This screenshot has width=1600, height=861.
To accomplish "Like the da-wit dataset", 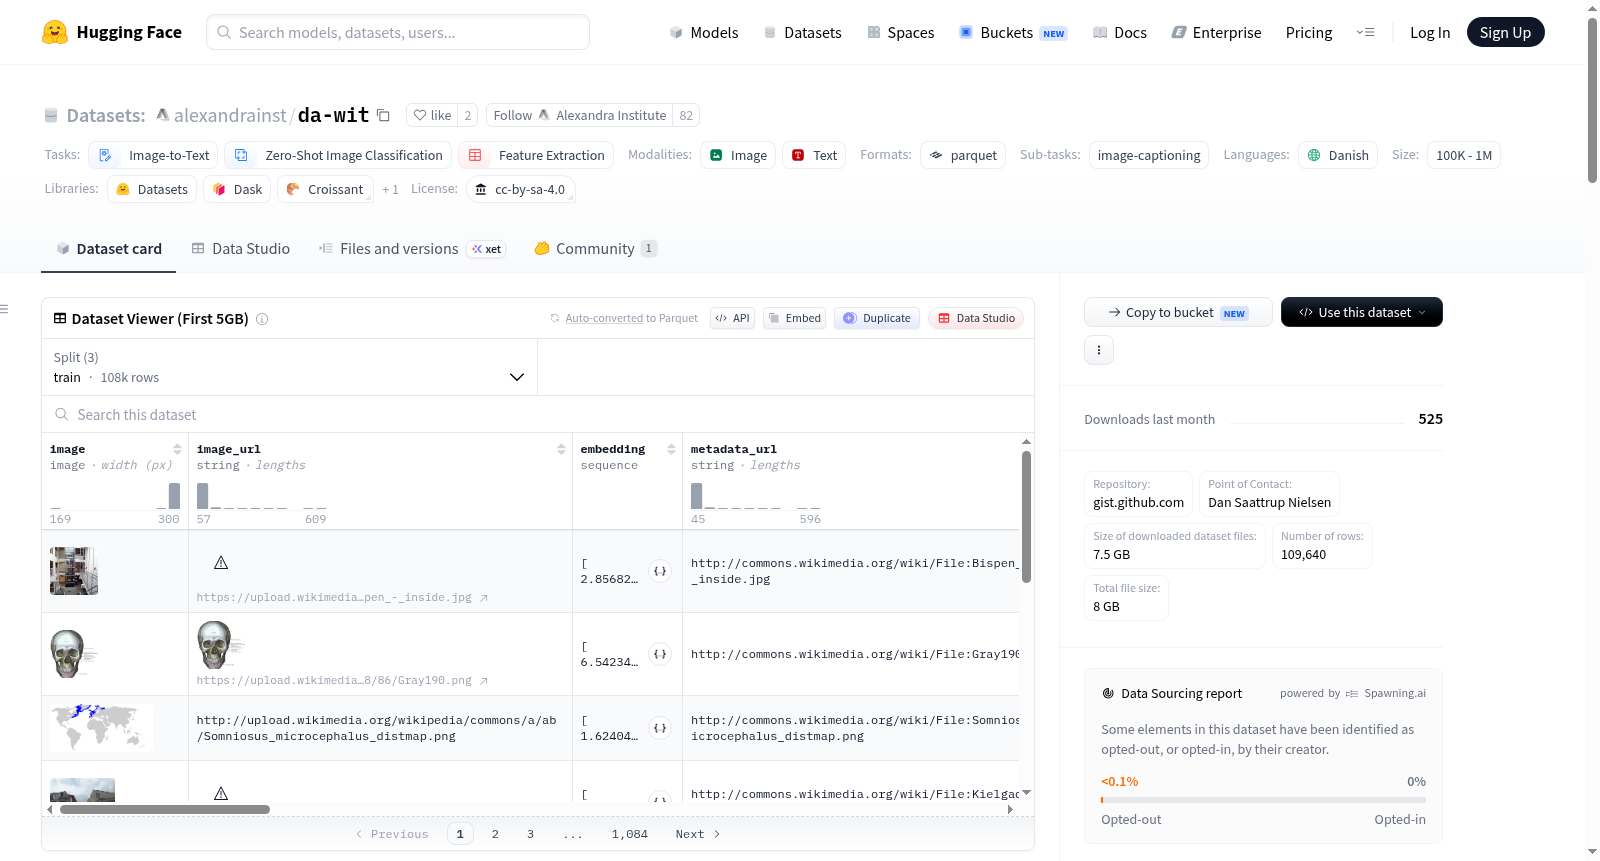I will pos(432,115).
